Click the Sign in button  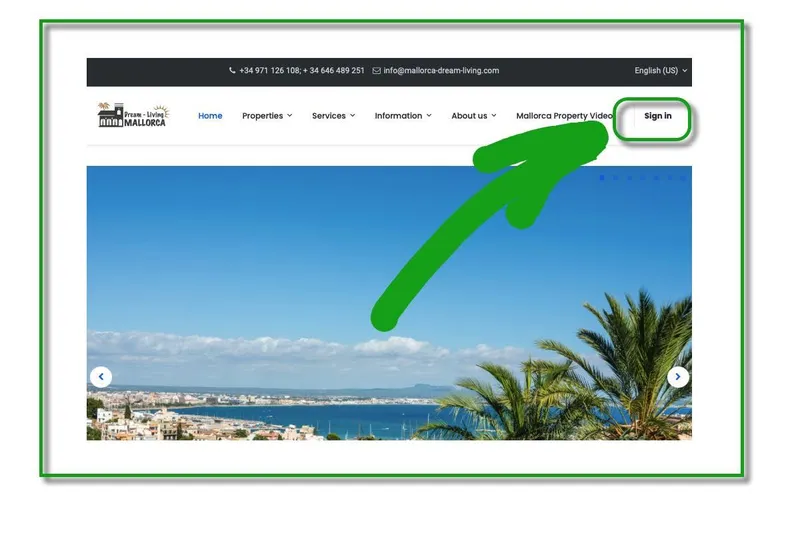click(658, 116)
